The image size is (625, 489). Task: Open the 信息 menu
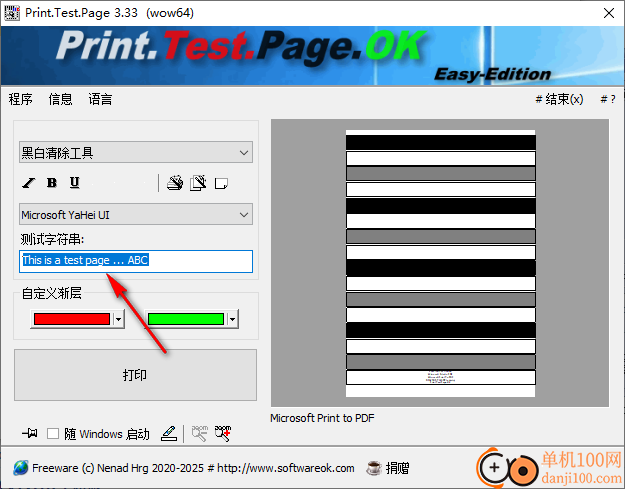pos(61,99)
